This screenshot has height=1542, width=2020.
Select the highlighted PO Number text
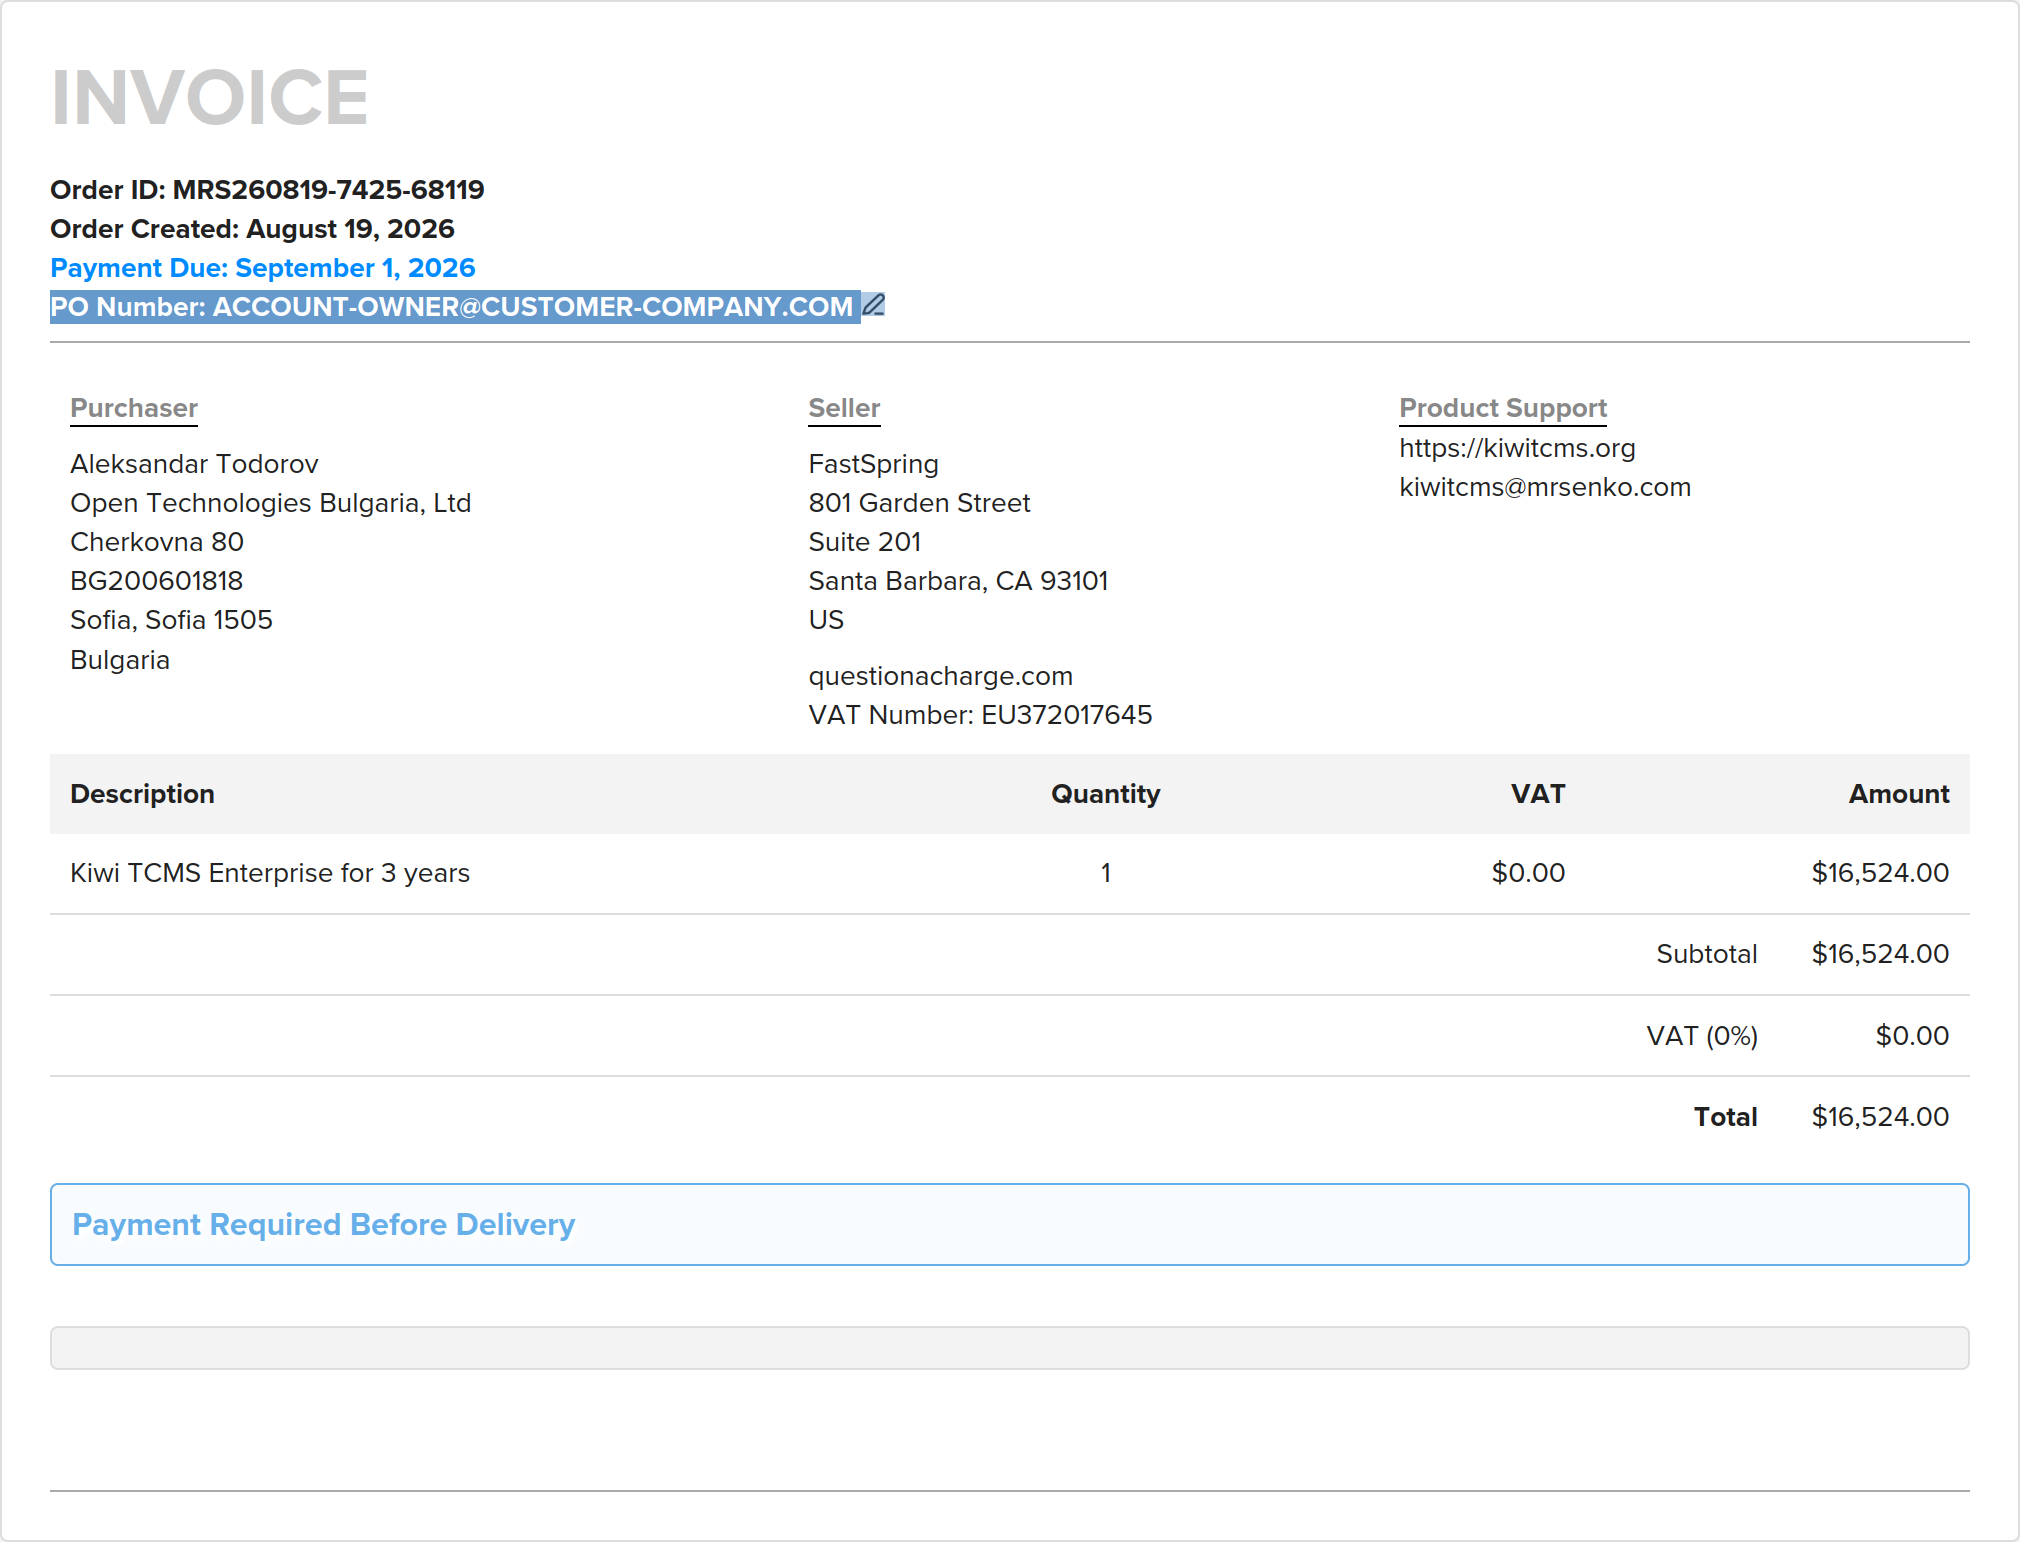(452, 306)
